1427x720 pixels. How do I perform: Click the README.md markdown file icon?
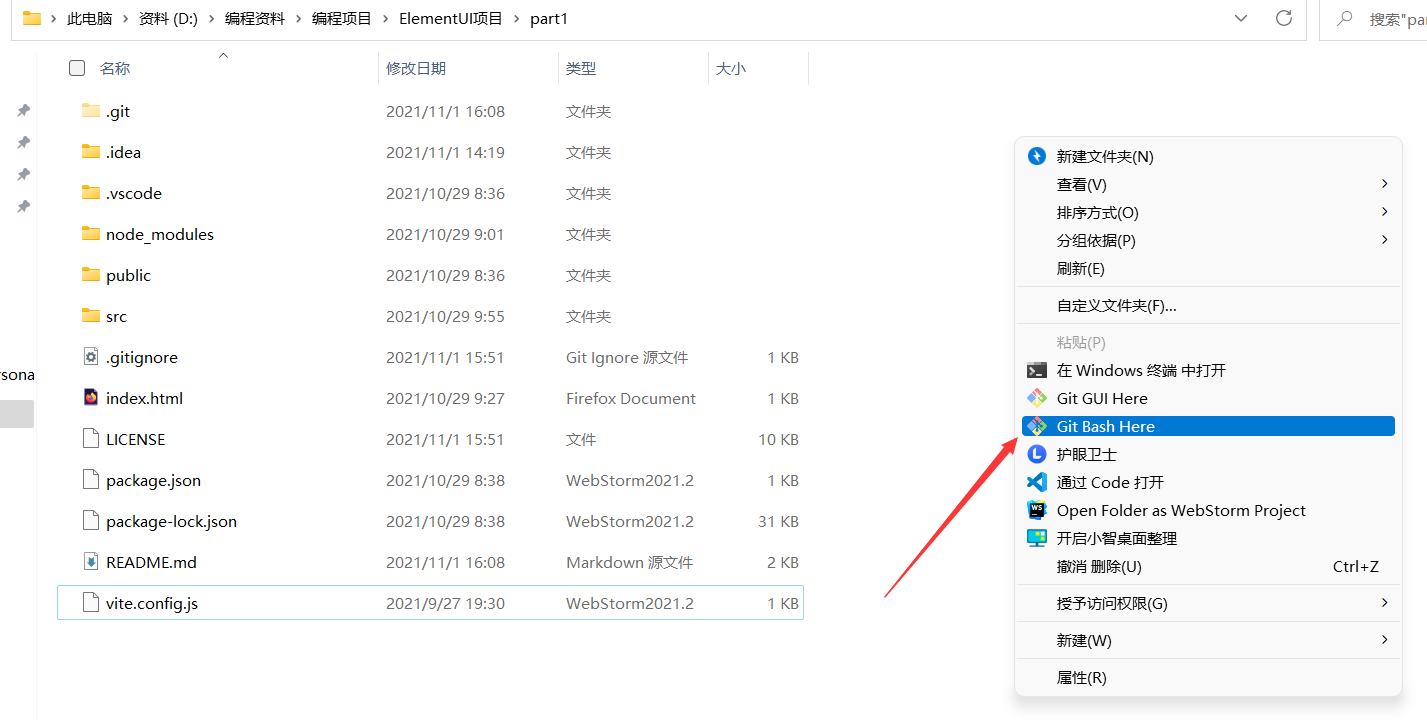91,562
